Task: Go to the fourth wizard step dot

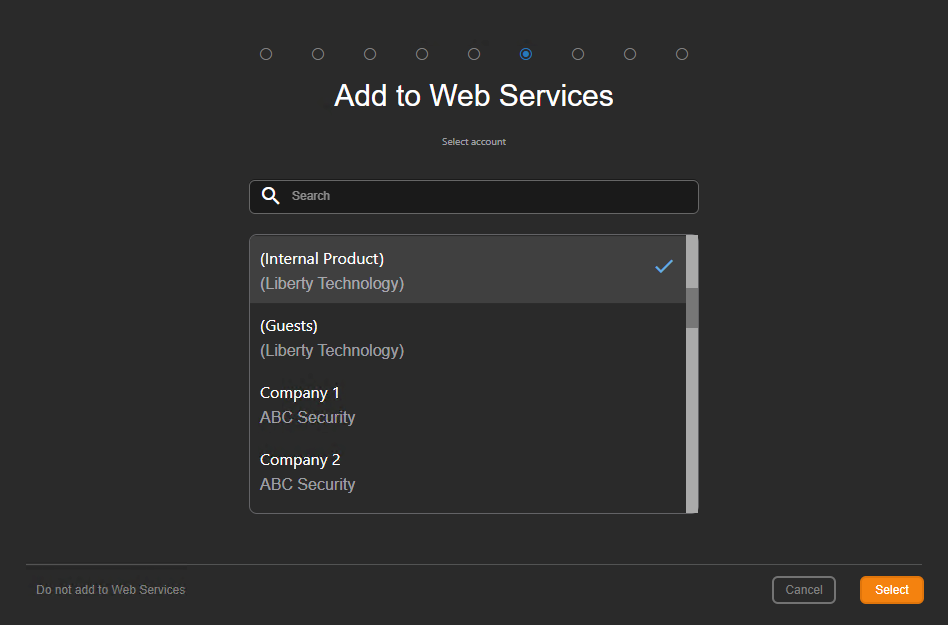Action: (x=422, y=54)
